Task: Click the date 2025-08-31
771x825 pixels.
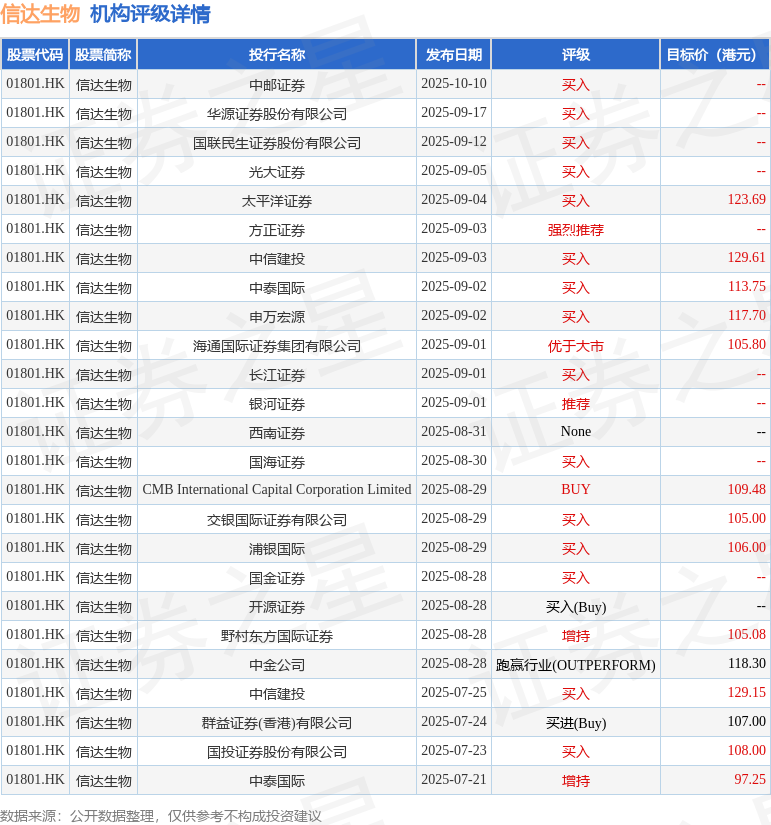Action: (x=454, y=431)
